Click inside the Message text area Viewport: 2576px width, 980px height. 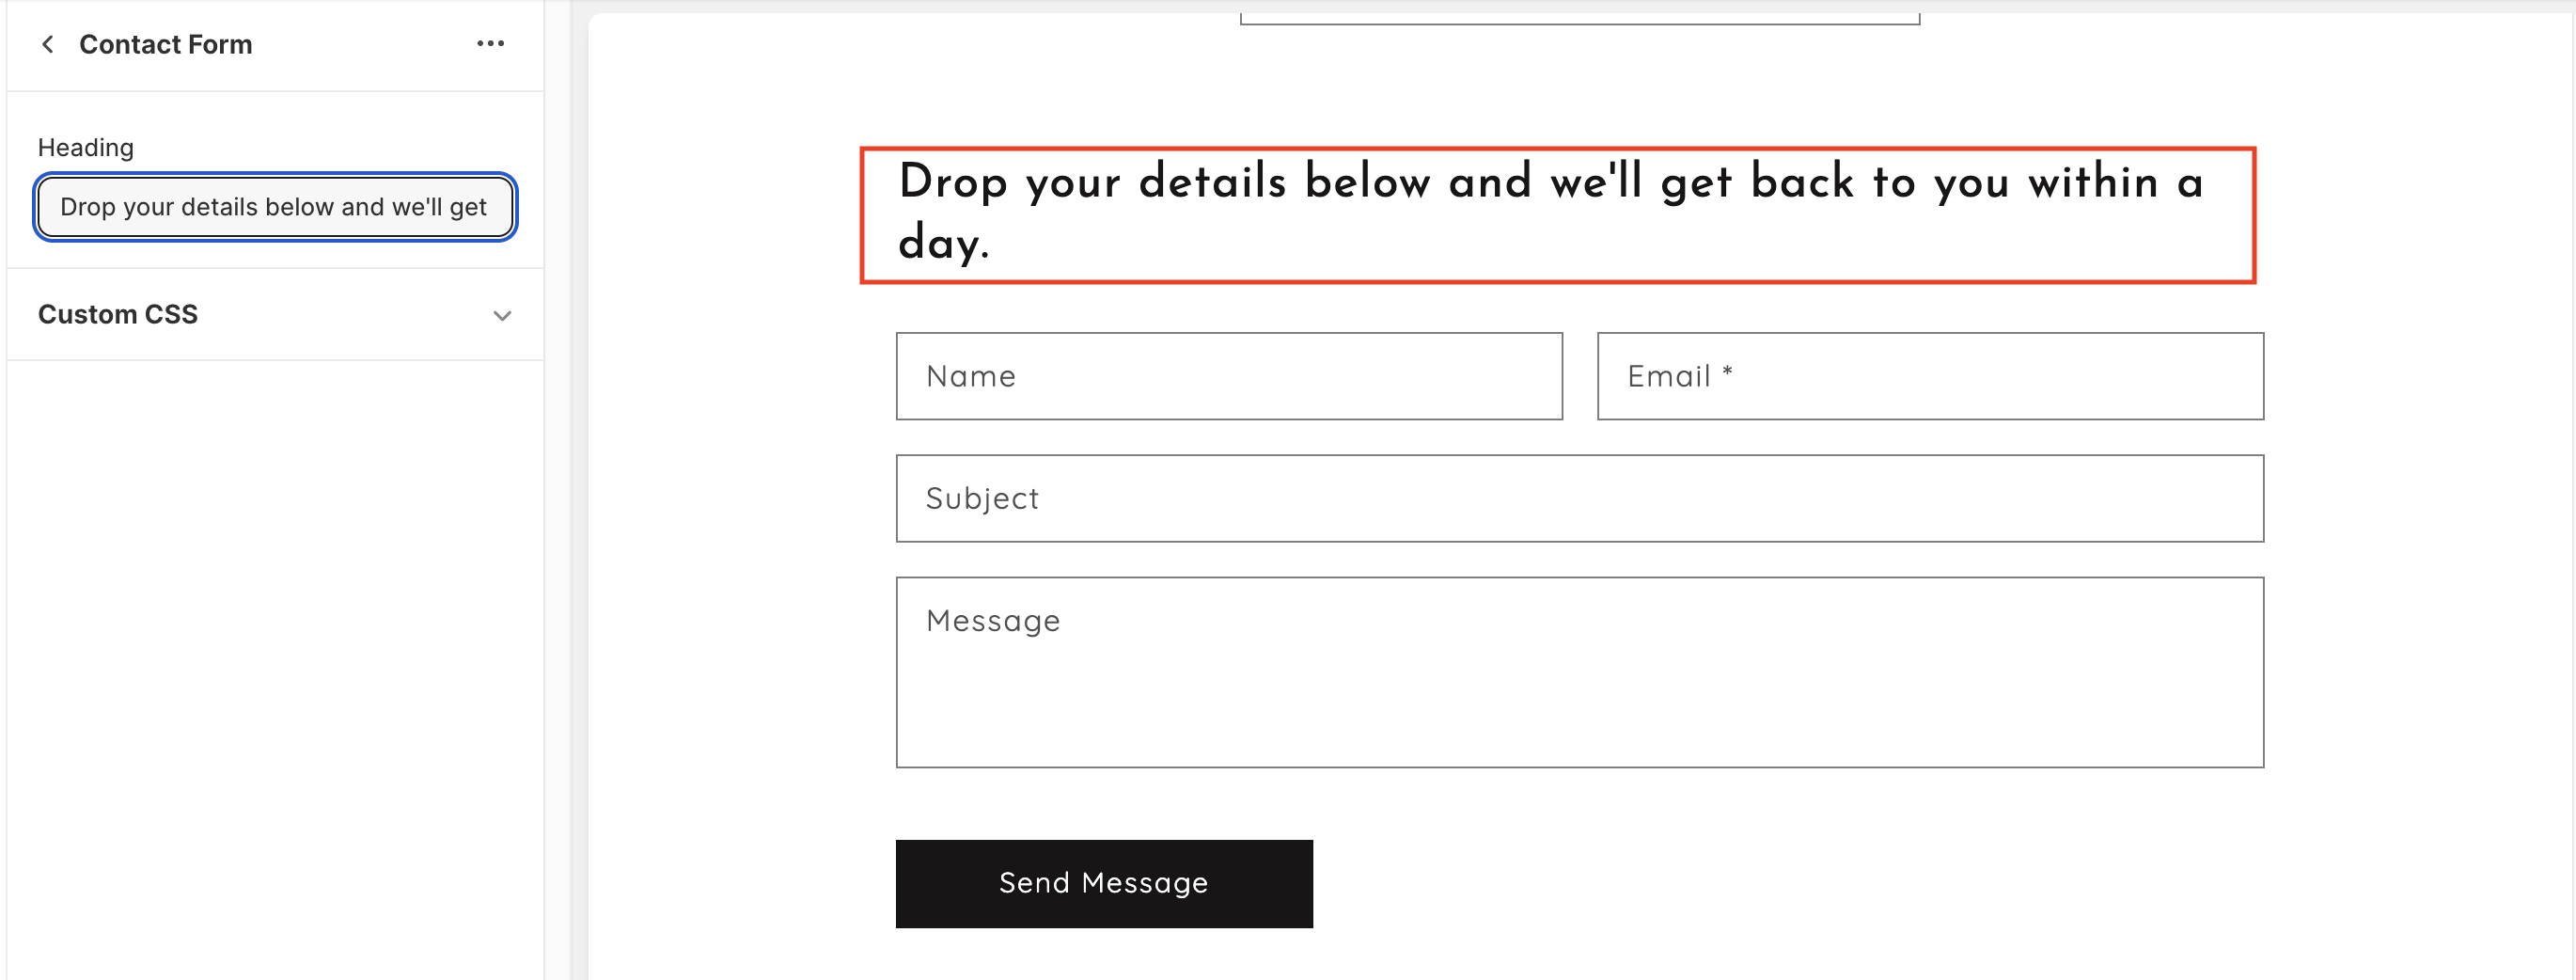[1579, 690]
